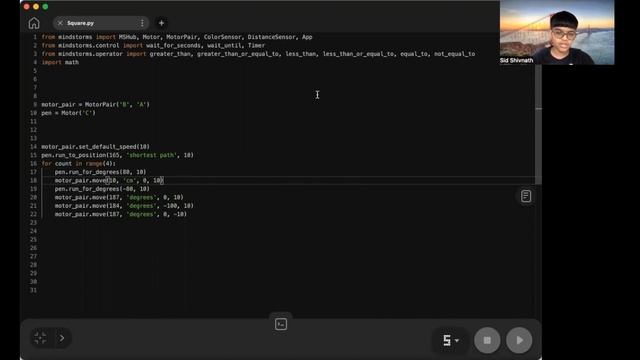The width and height of the screenshot is (640, 360).
Task: Open the knowledge base panel icon
Action: pyautogui.click(x=526, y=196)
